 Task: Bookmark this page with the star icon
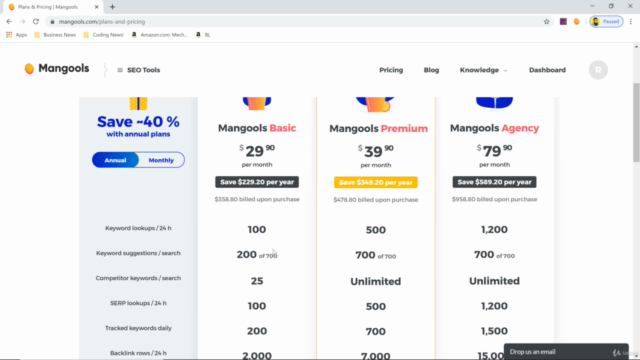pos(547,22)
